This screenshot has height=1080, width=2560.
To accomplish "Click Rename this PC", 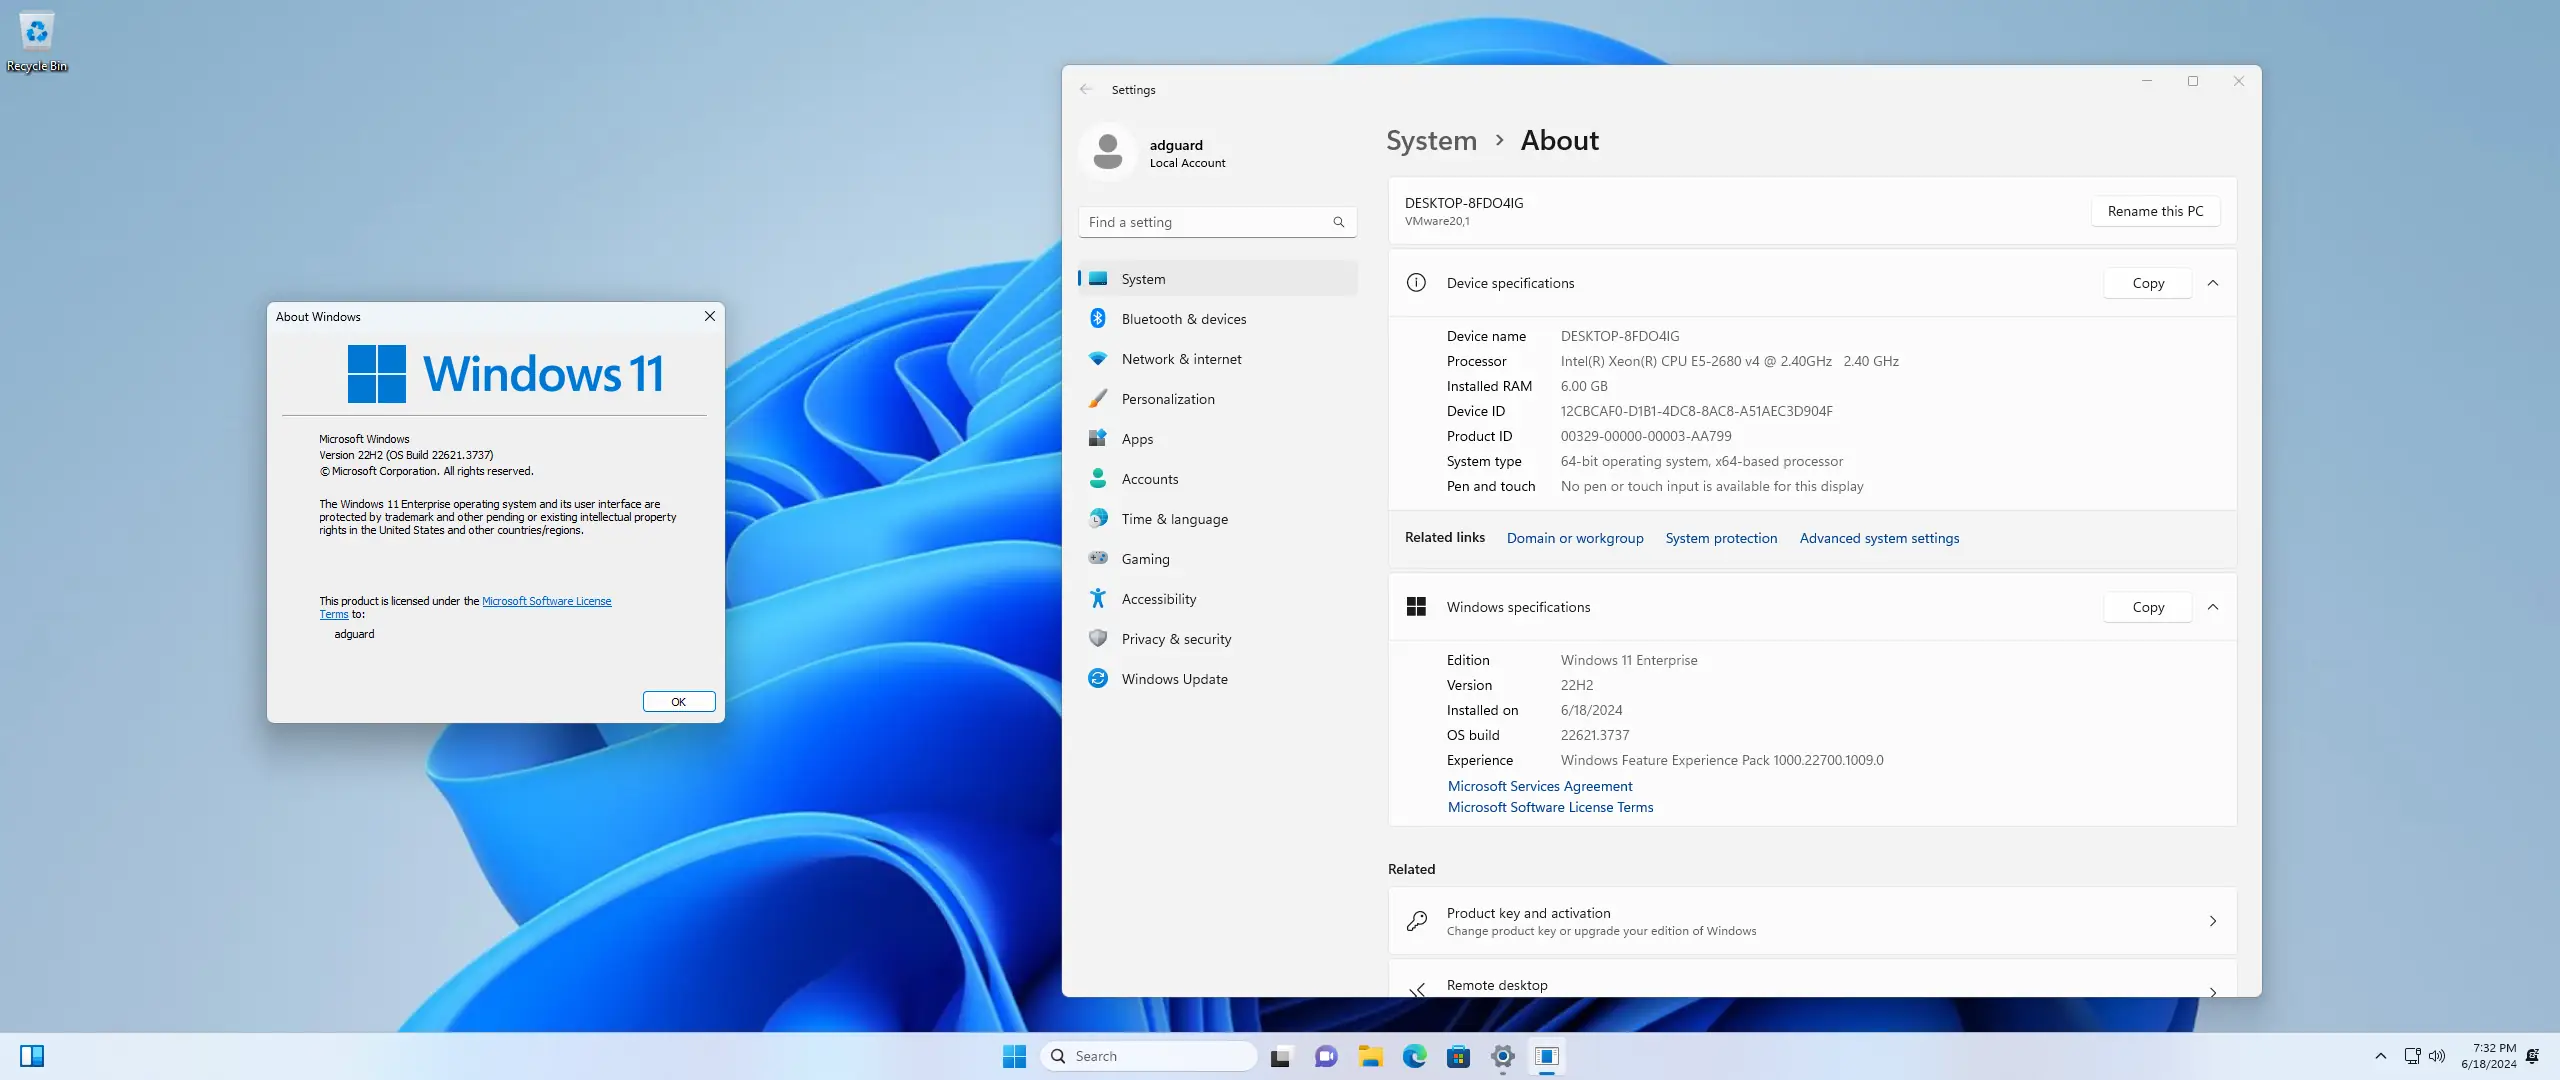I will [2155, 211].
